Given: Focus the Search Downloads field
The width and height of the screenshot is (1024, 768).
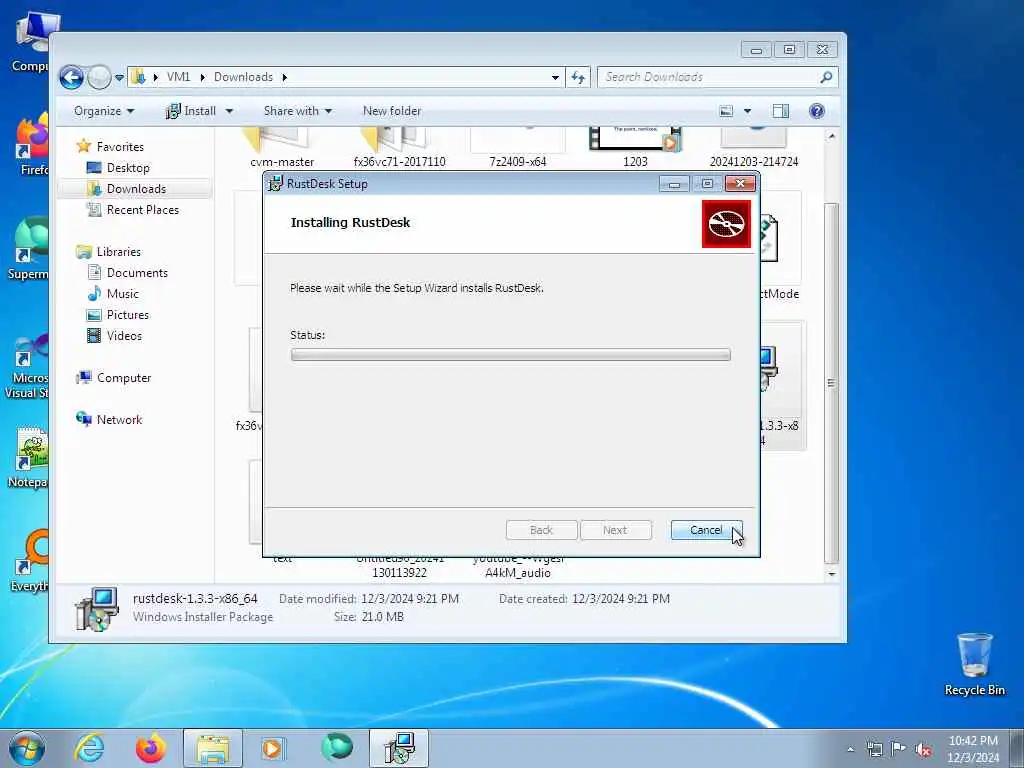Looking at the screenshot, I should (717, 77).
